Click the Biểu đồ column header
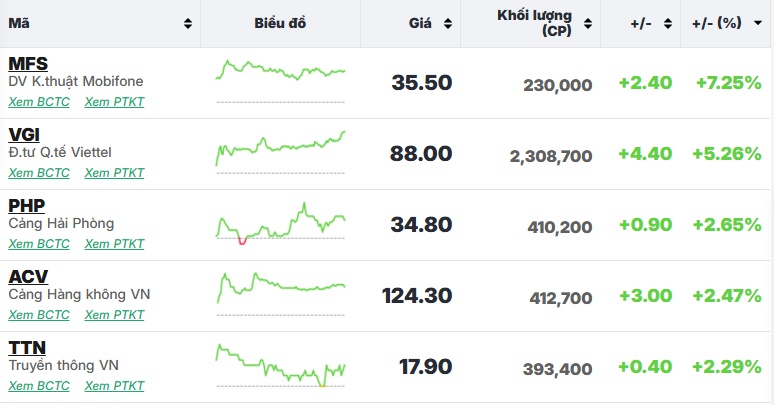Viewport: 774px width, 405px height. [x=280, y=23]
